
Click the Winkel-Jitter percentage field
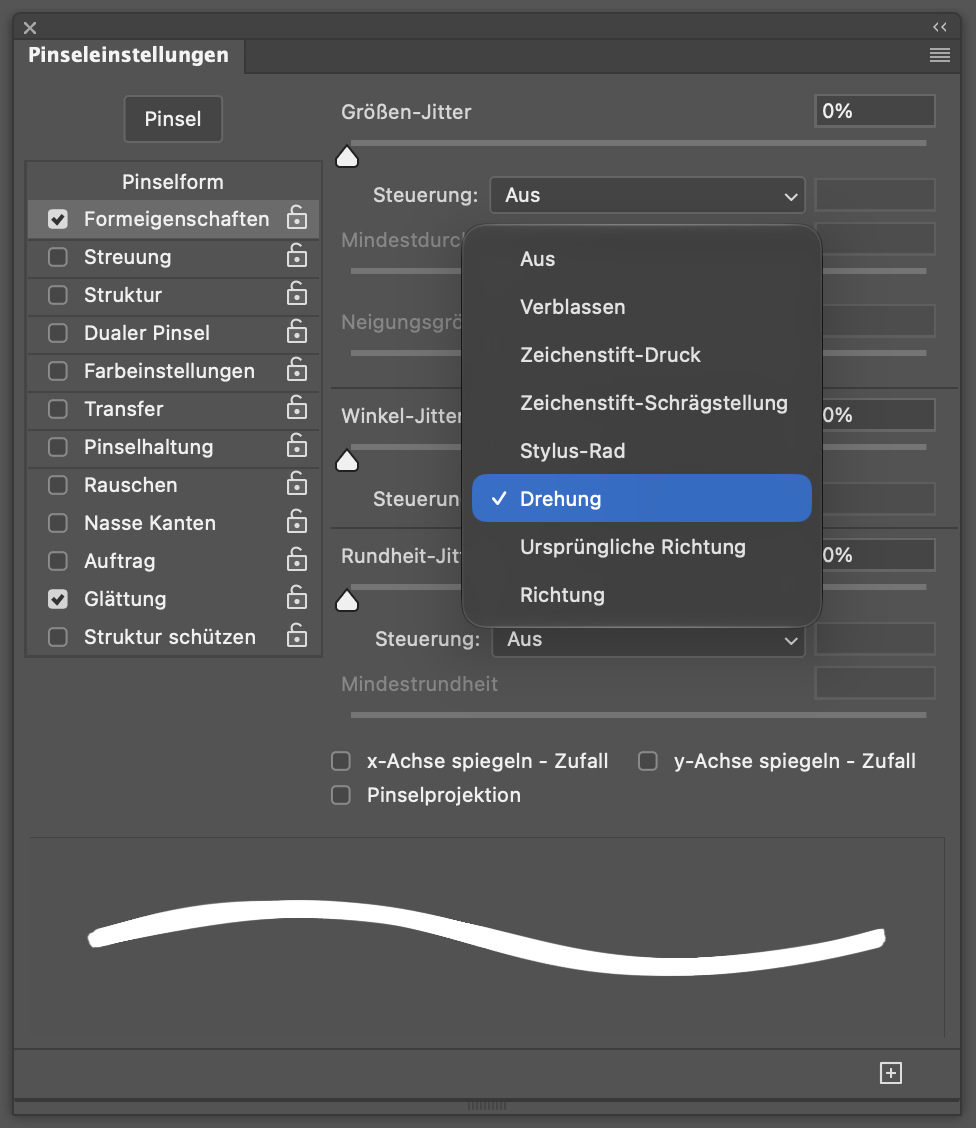click(x=879, y=415)
